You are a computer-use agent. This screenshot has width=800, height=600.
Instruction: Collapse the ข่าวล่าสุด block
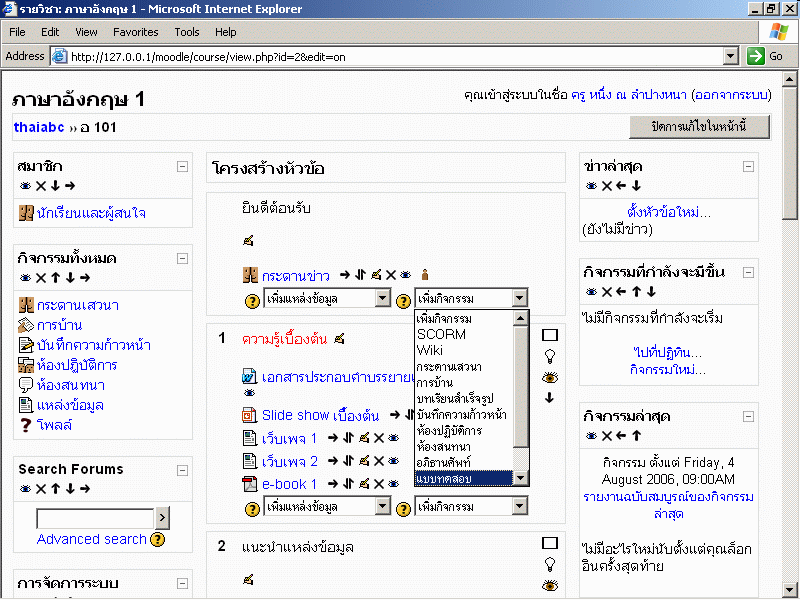tap(748, 167)
